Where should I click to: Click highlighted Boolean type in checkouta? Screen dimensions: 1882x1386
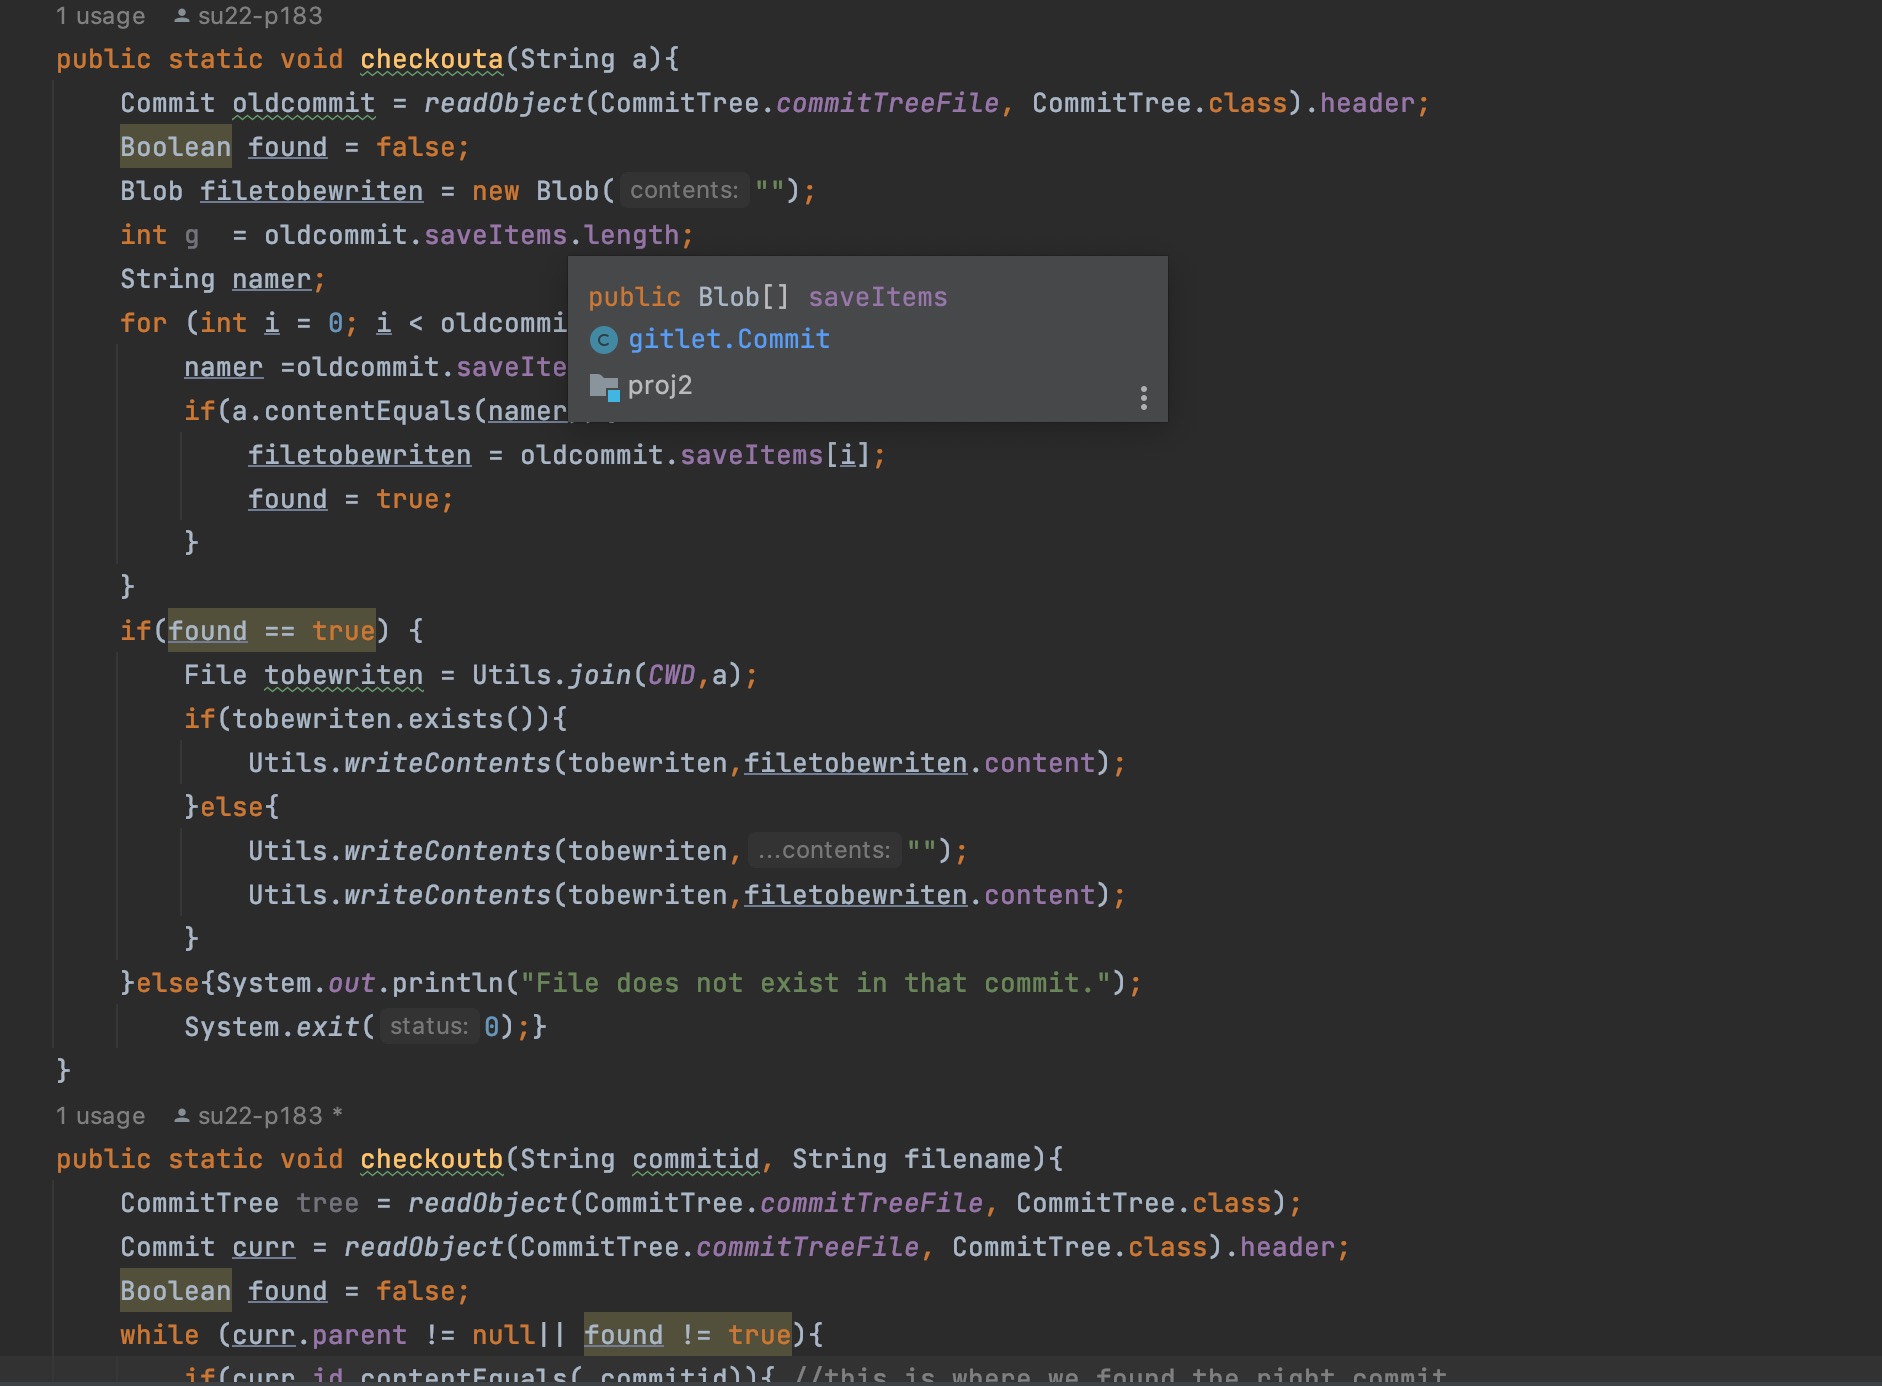tap(175, 147)
